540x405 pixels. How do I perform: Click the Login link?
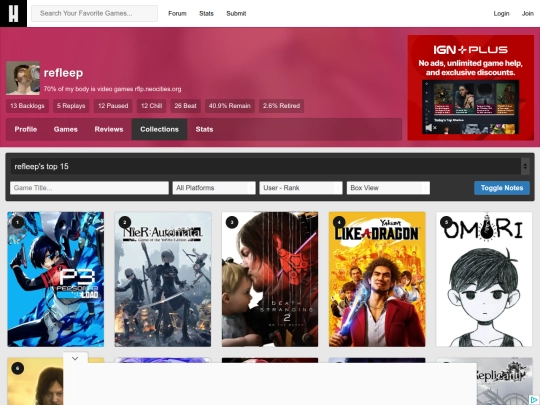501,13
